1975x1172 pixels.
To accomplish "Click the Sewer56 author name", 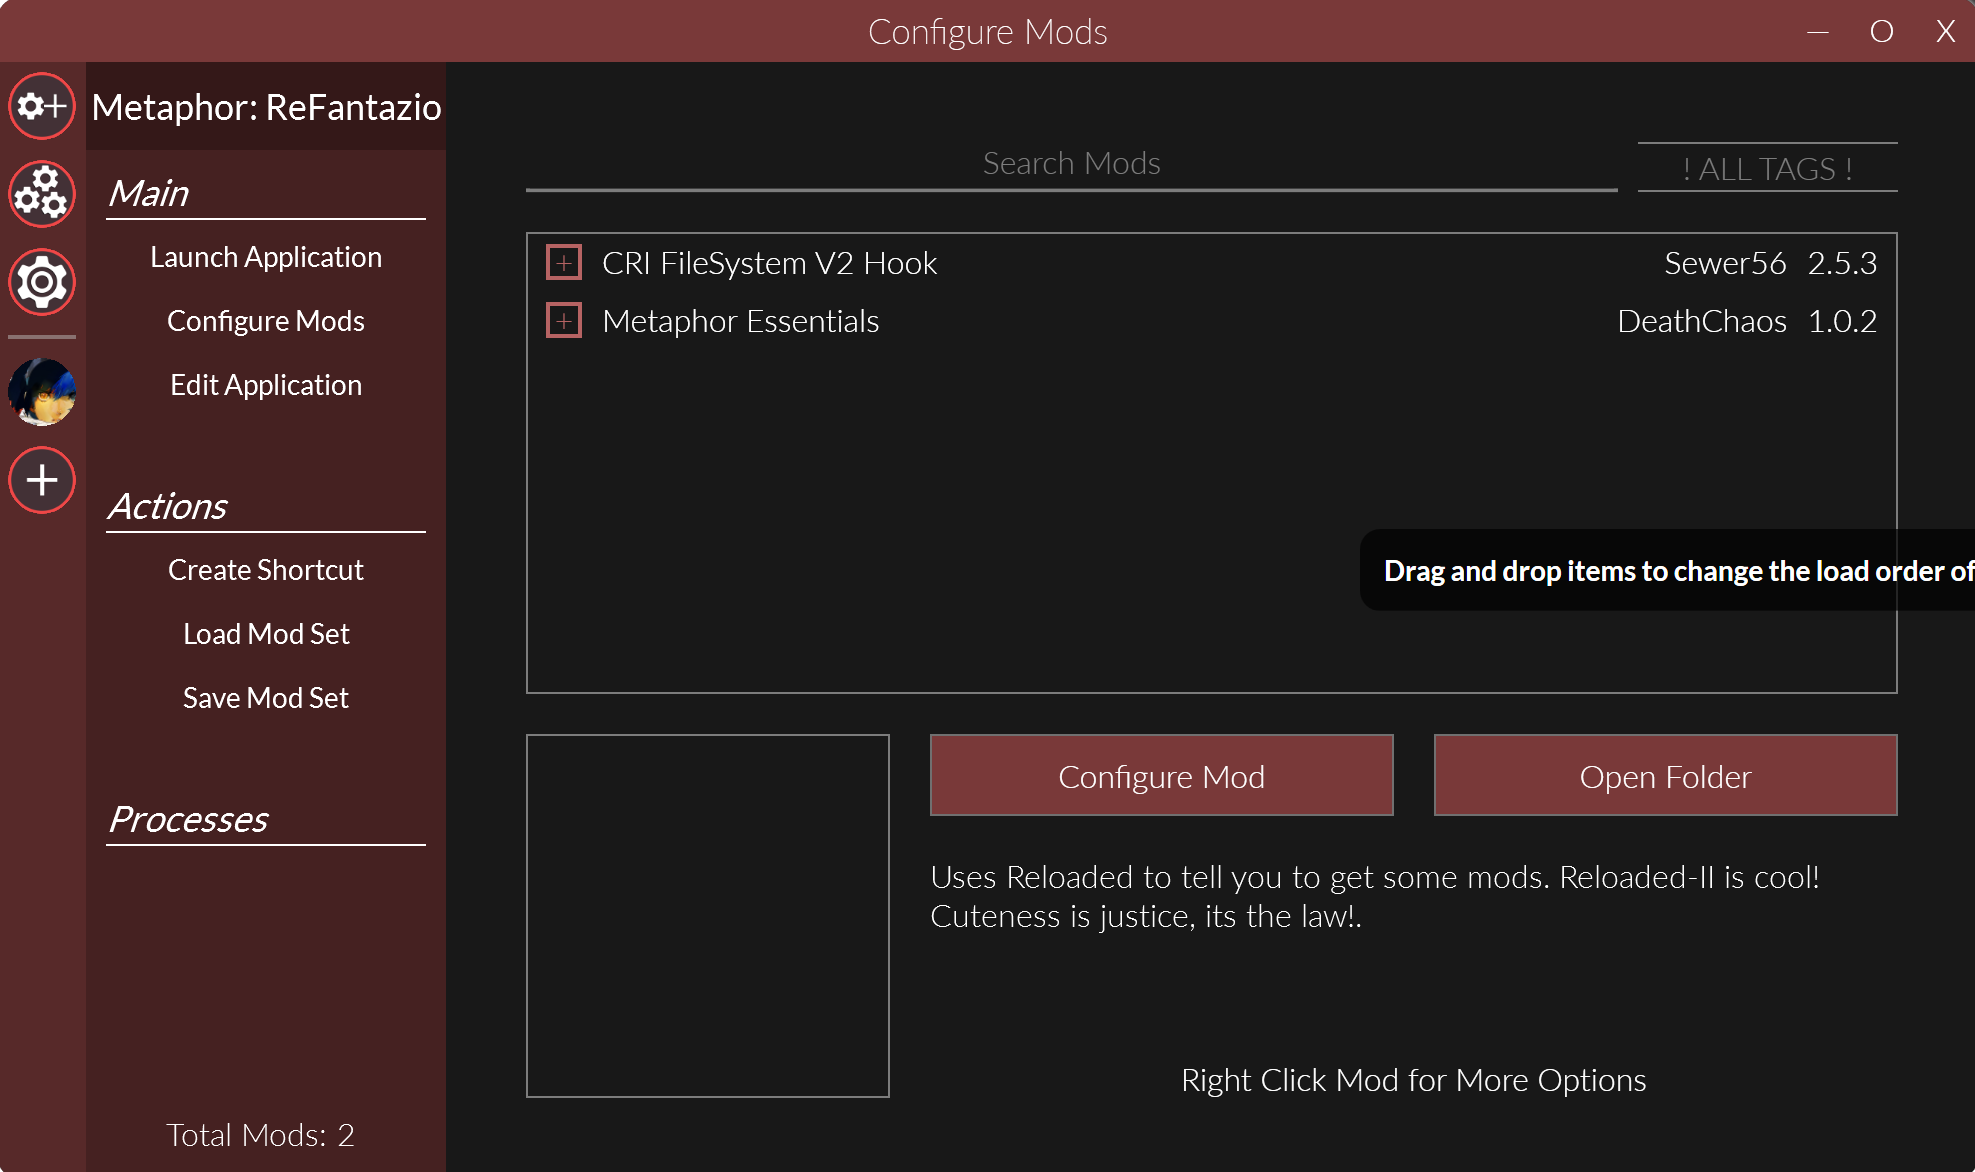I will pyautogui.click(x=1725, y=263).
